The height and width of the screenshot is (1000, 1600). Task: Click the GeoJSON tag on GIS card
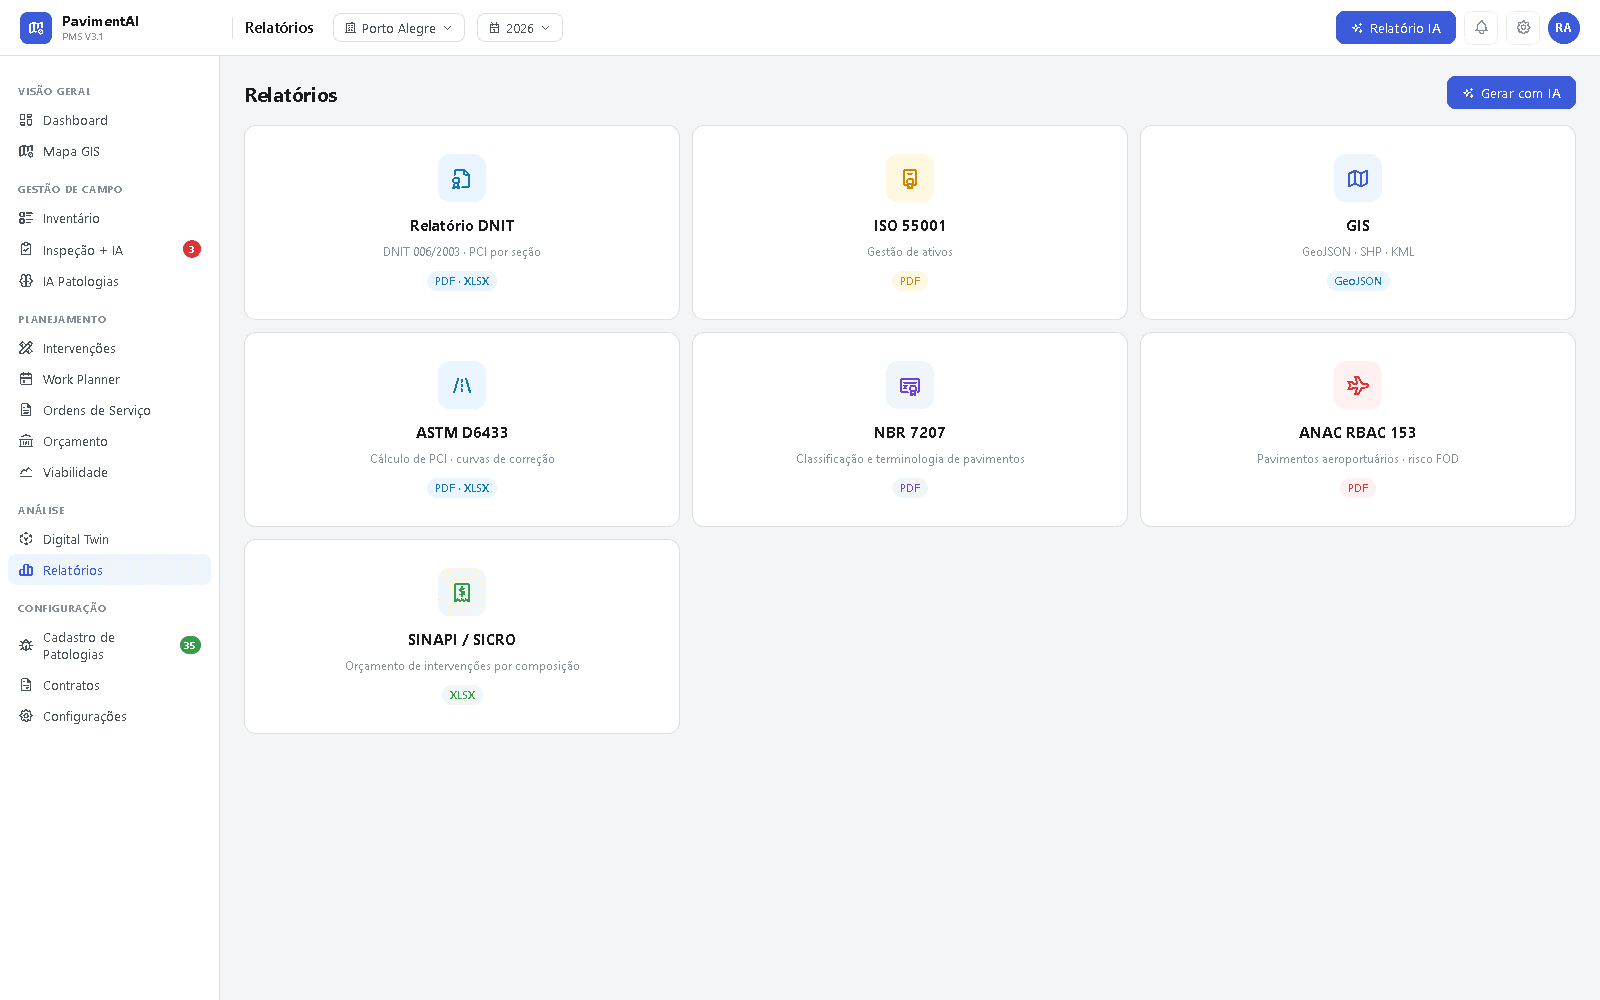pos(1358,281)
